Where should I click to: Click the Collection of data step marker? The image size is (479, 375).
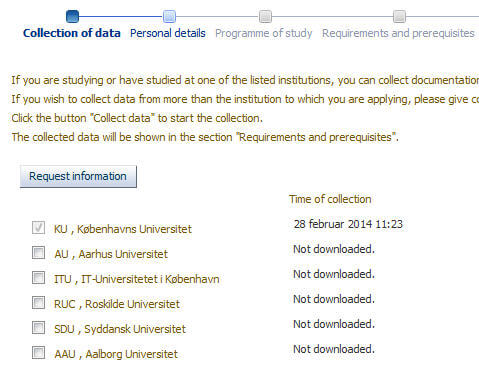pos(72,16)
